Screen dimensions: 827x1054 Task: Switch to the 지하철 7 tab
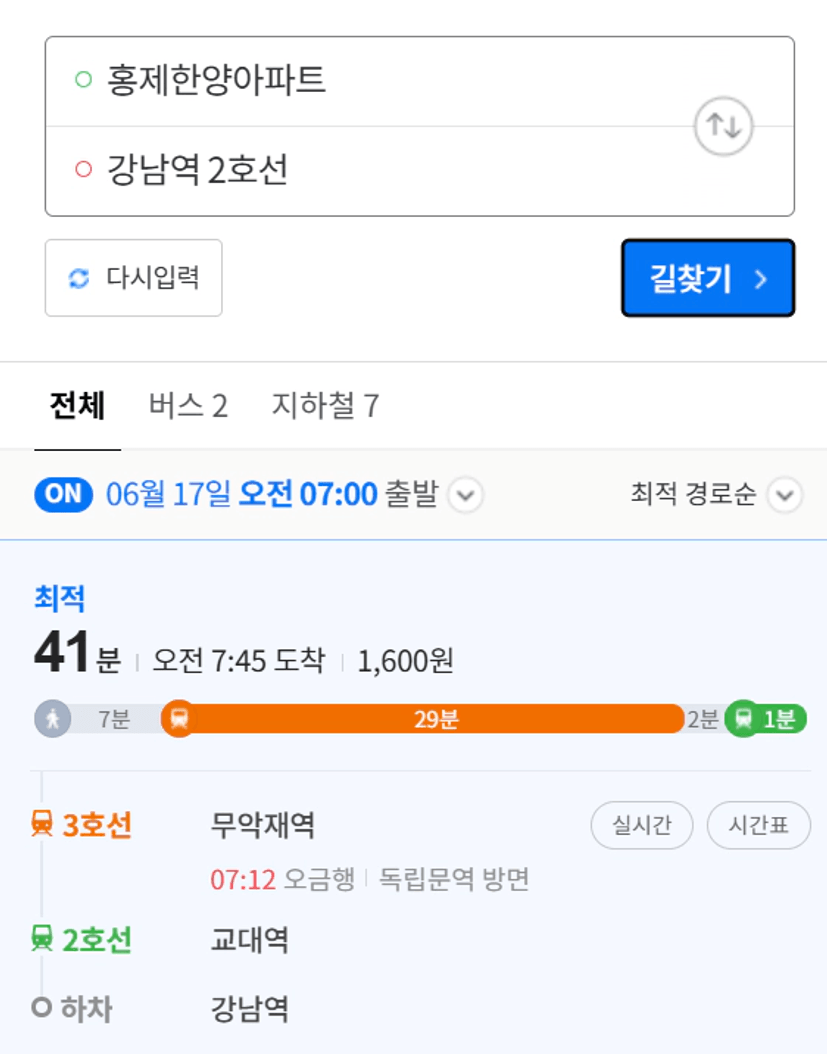point(325,406)
